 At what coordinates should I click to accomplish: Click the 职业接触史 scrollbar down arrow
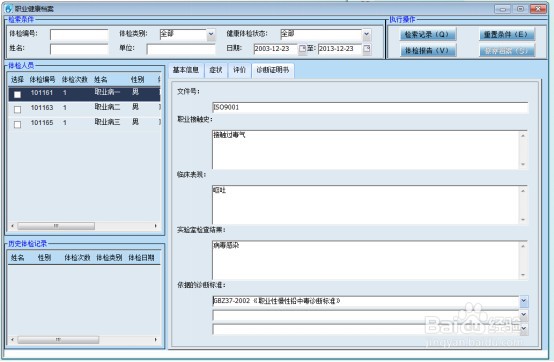[x=523, y=164]
